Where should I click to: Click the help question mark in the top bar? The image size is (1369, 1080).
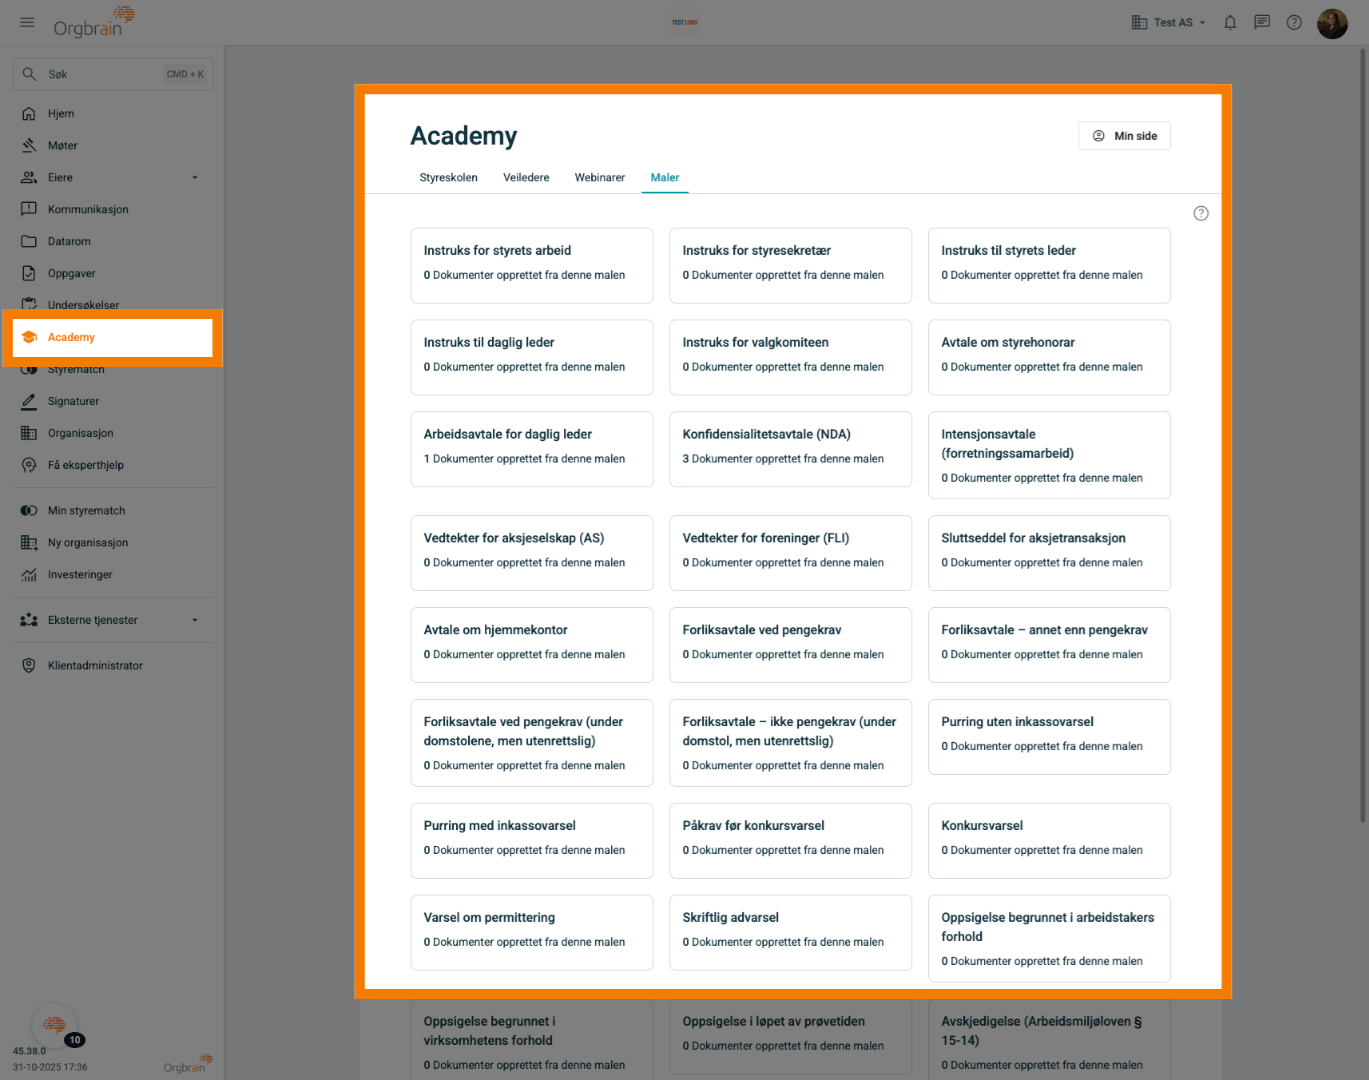click(x=1294, y=22)
